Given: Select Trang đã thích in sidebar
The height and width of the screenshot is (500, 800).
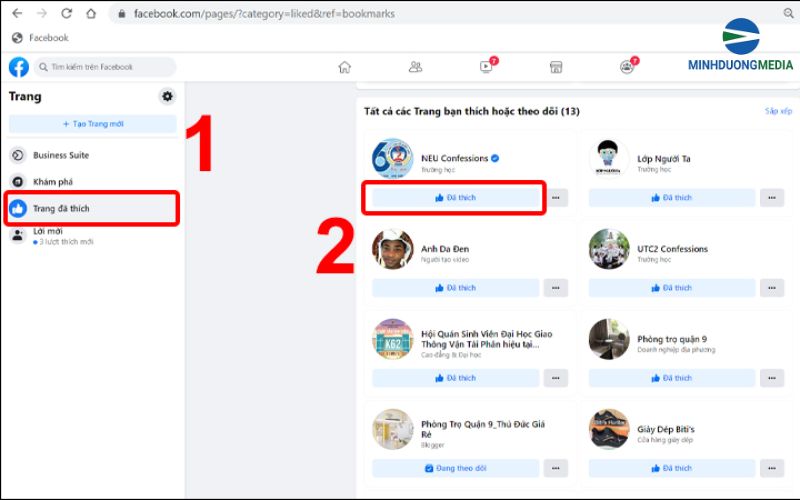Looking at the screenshot, I should (93, 208).
